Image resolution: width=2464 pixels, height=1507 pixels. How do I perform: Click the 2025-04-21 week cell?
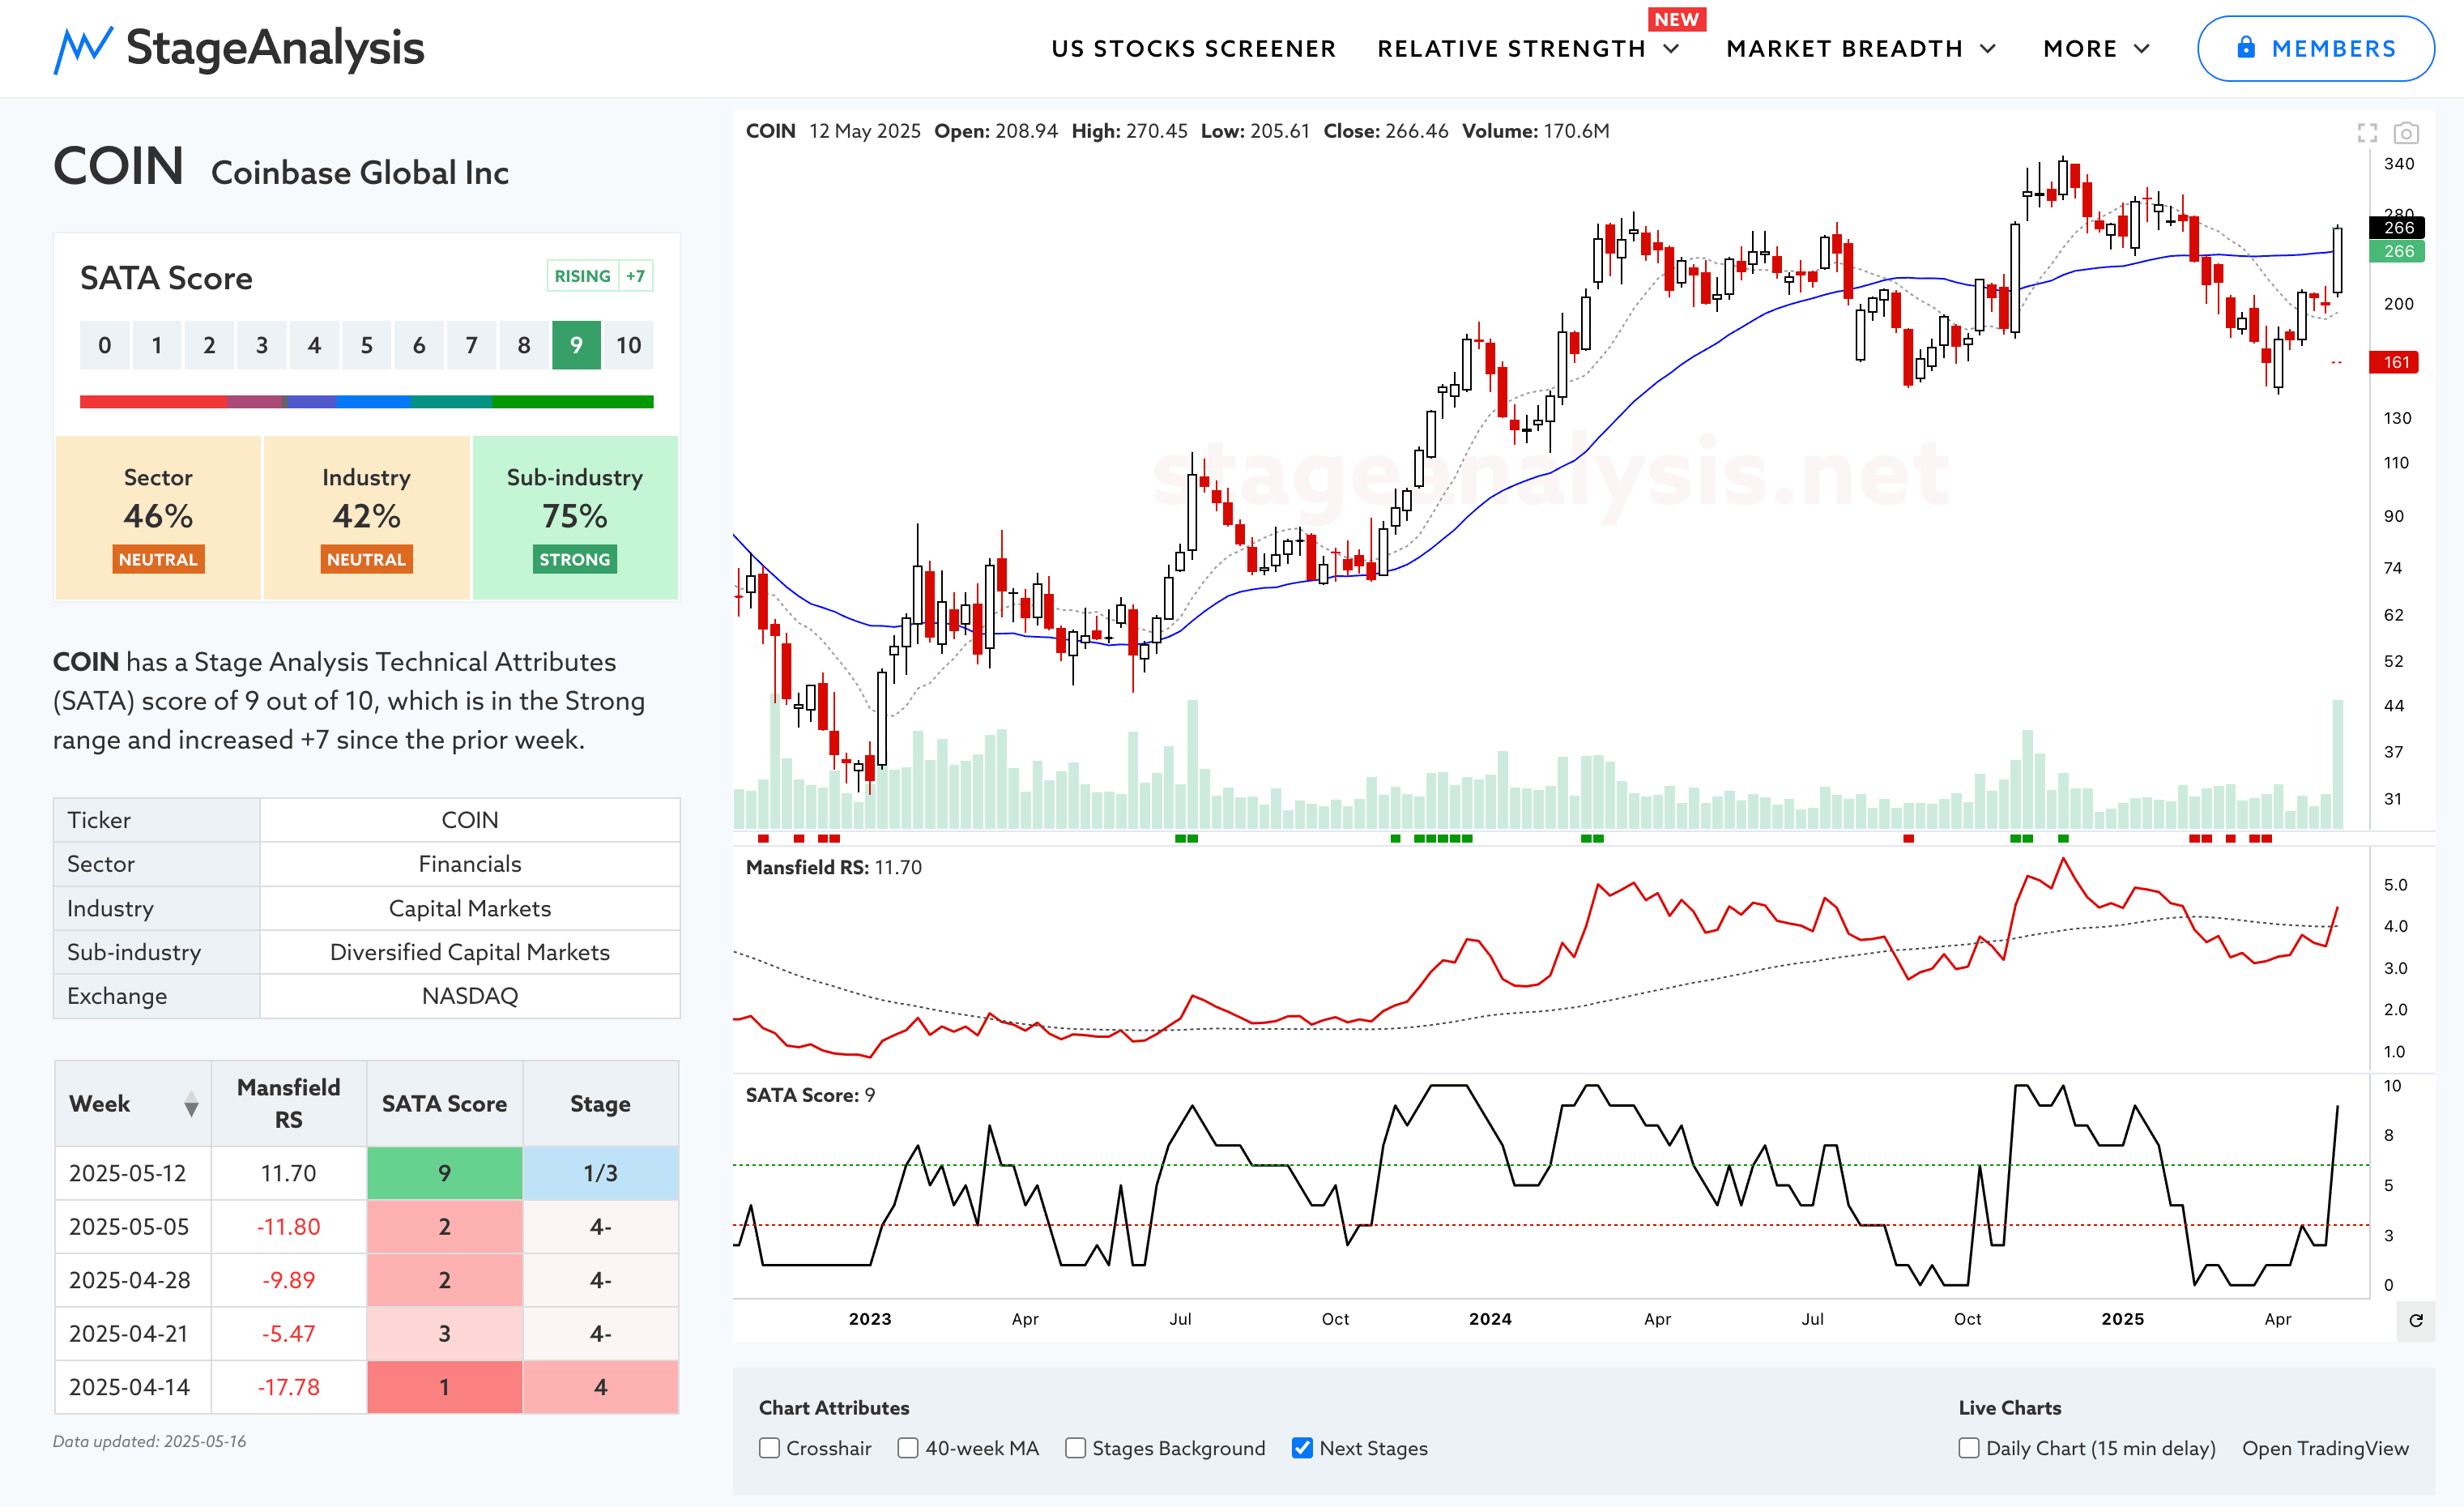coord(133,1333)
